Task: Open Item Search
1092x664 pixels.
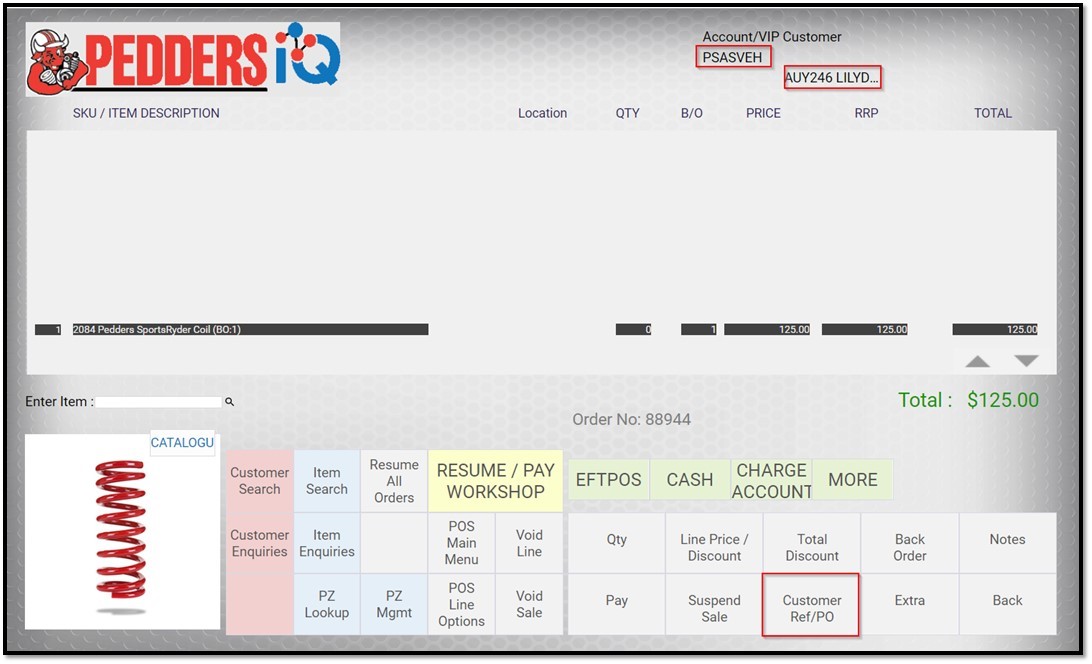Action: pyautogui.click(x=327, y=481)
